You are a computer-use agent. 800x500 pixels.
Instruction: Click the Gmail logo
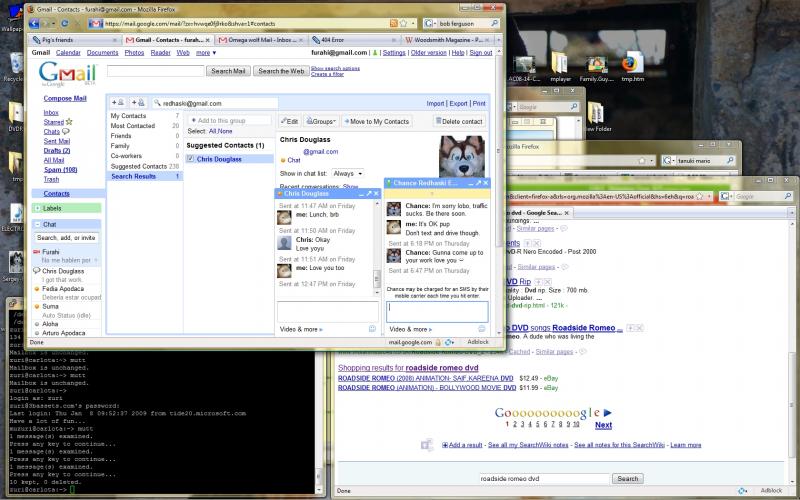pyautogui.click(x=62, y=74)
